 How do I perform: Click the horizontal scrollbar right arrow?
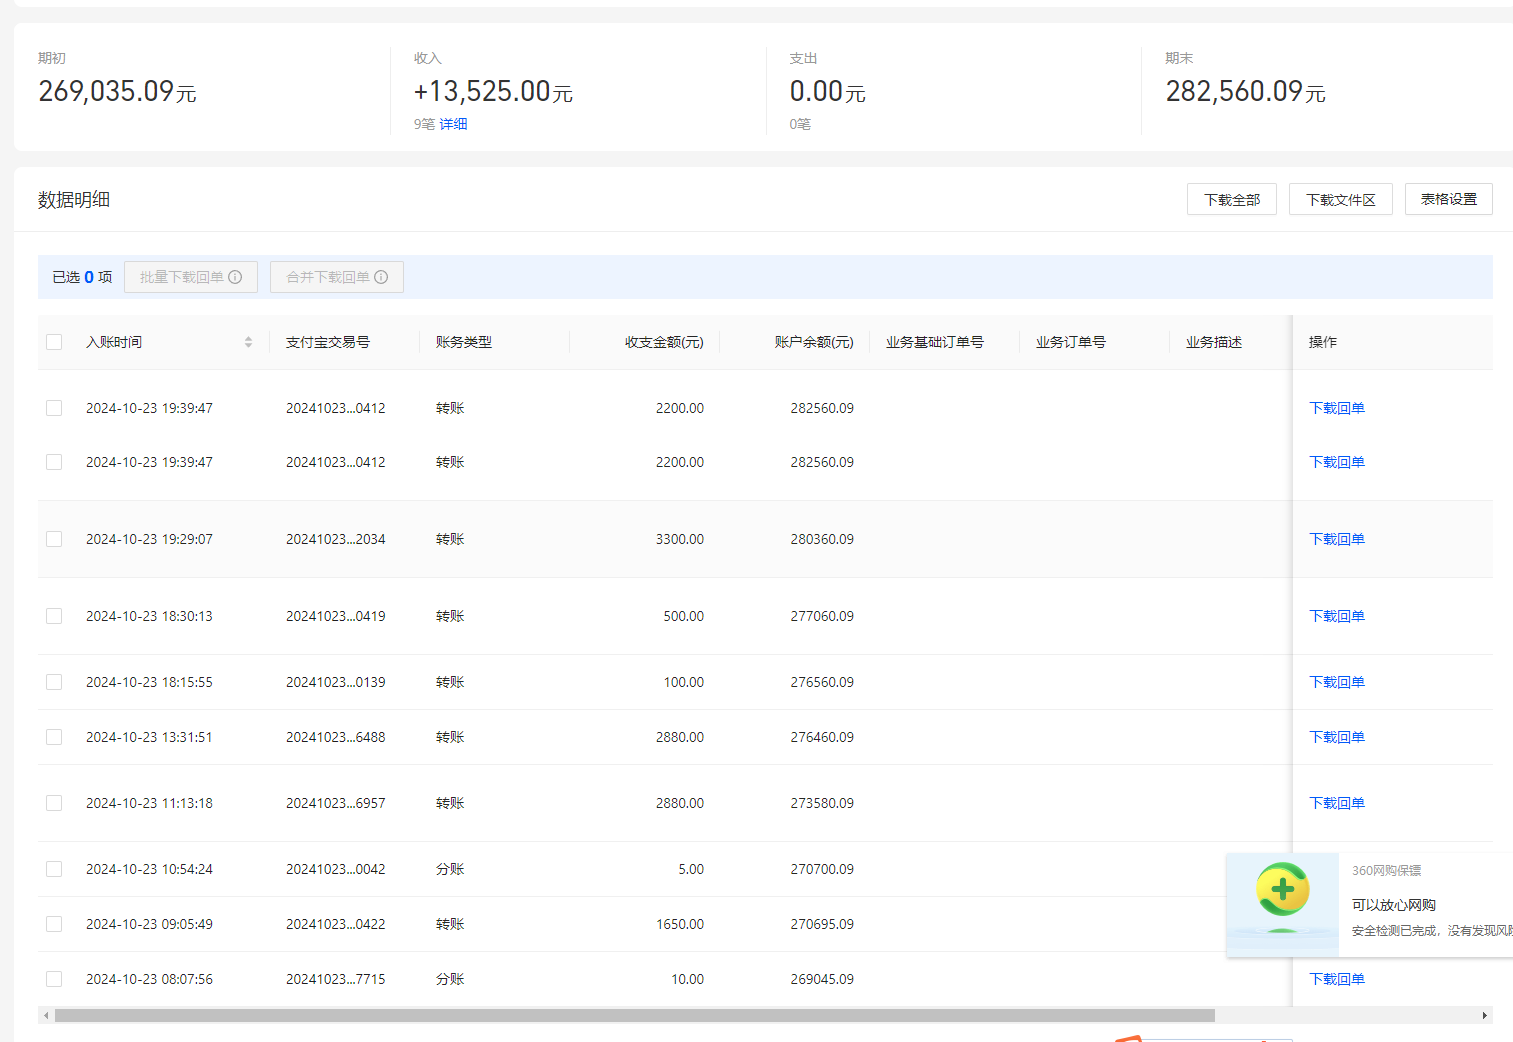(1484, 1015)
